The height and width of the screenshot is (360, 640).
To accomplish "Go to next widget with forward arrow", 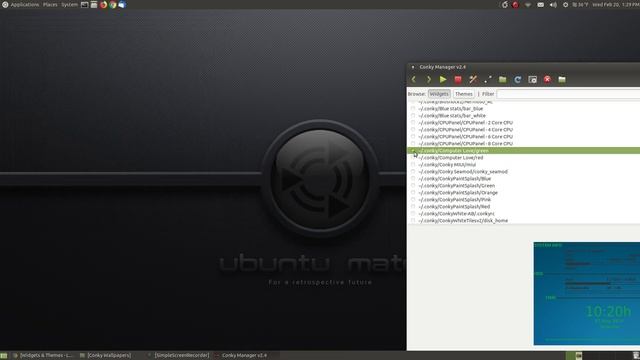I will (429, 80).
